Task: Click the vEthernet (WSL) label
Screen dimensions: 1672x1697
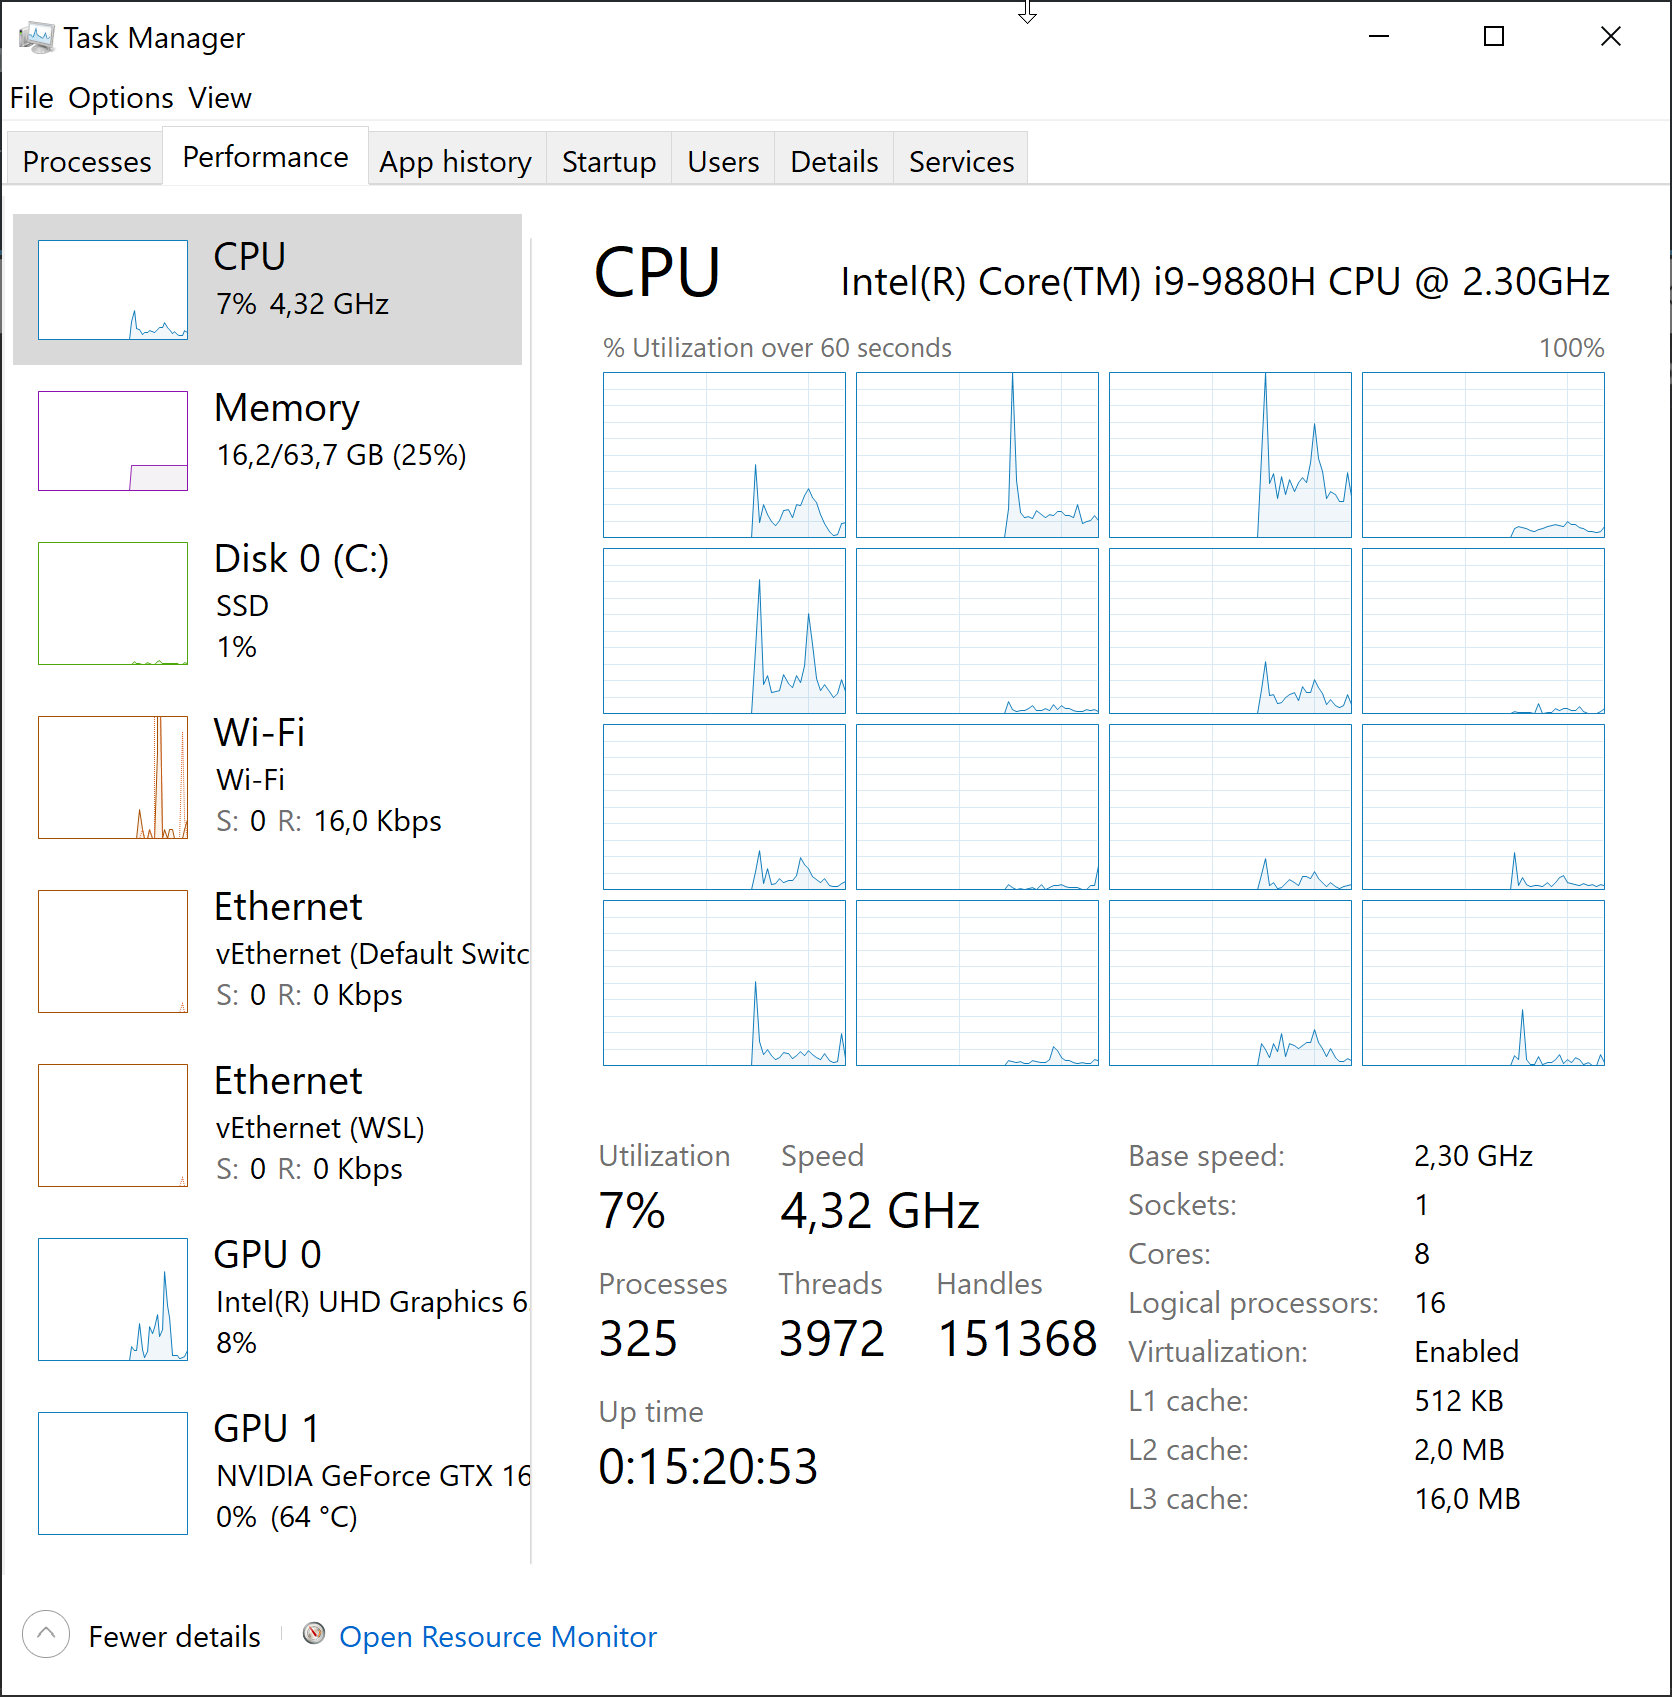Action: point(320,1128)
